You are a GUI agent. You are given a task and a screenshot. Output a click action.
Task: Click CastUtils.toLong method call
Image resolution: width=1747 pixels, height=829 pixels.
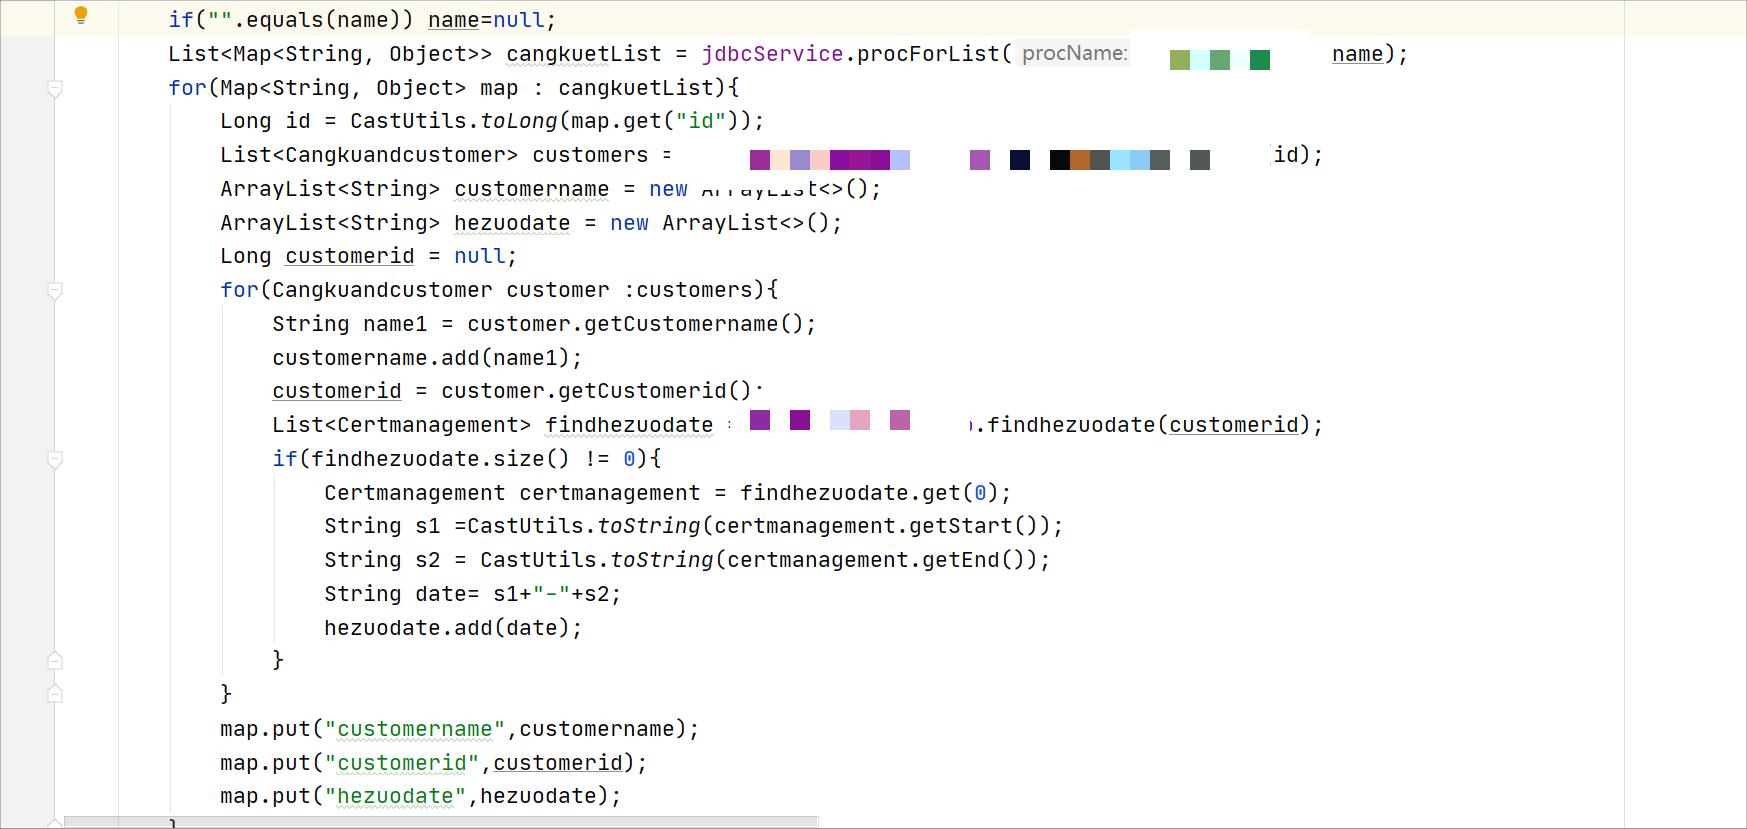point(453,121)
